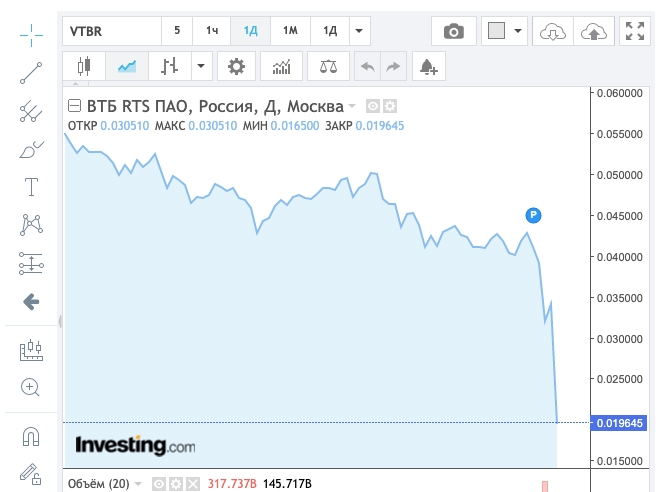This screenshot has height=492, width=671.
Task: Switch to the 1ч timeframe
Action: pyautogui.click(x=212, y=31)
